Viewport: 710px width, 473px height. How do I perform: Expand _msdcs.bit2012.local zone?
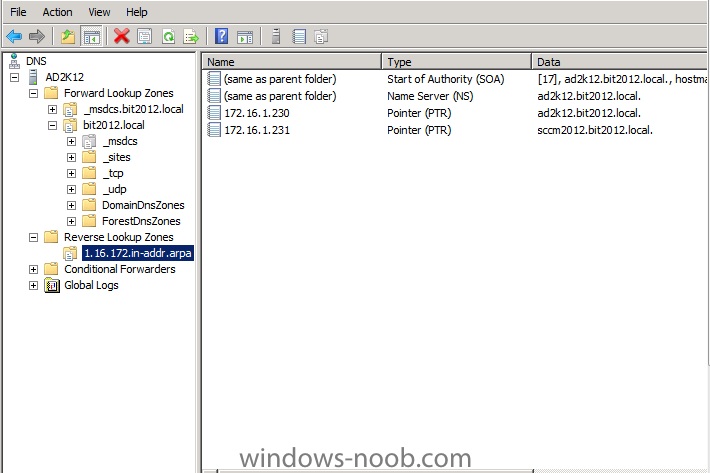pyautogui.click(x=53, y=110)
